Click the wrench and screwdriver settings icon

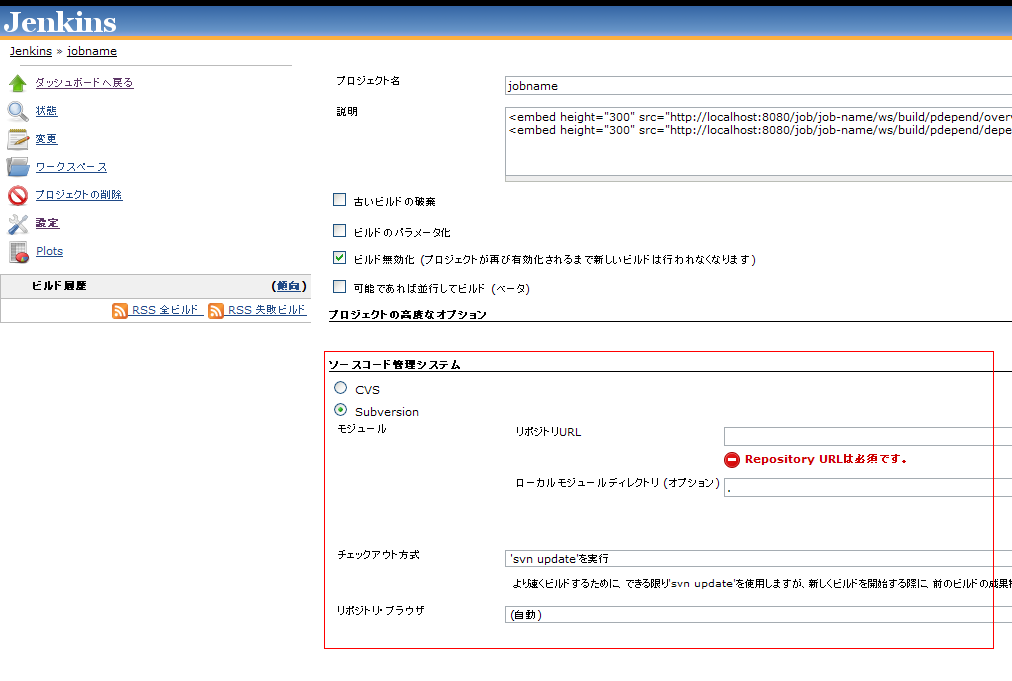[x=18, y=223]
